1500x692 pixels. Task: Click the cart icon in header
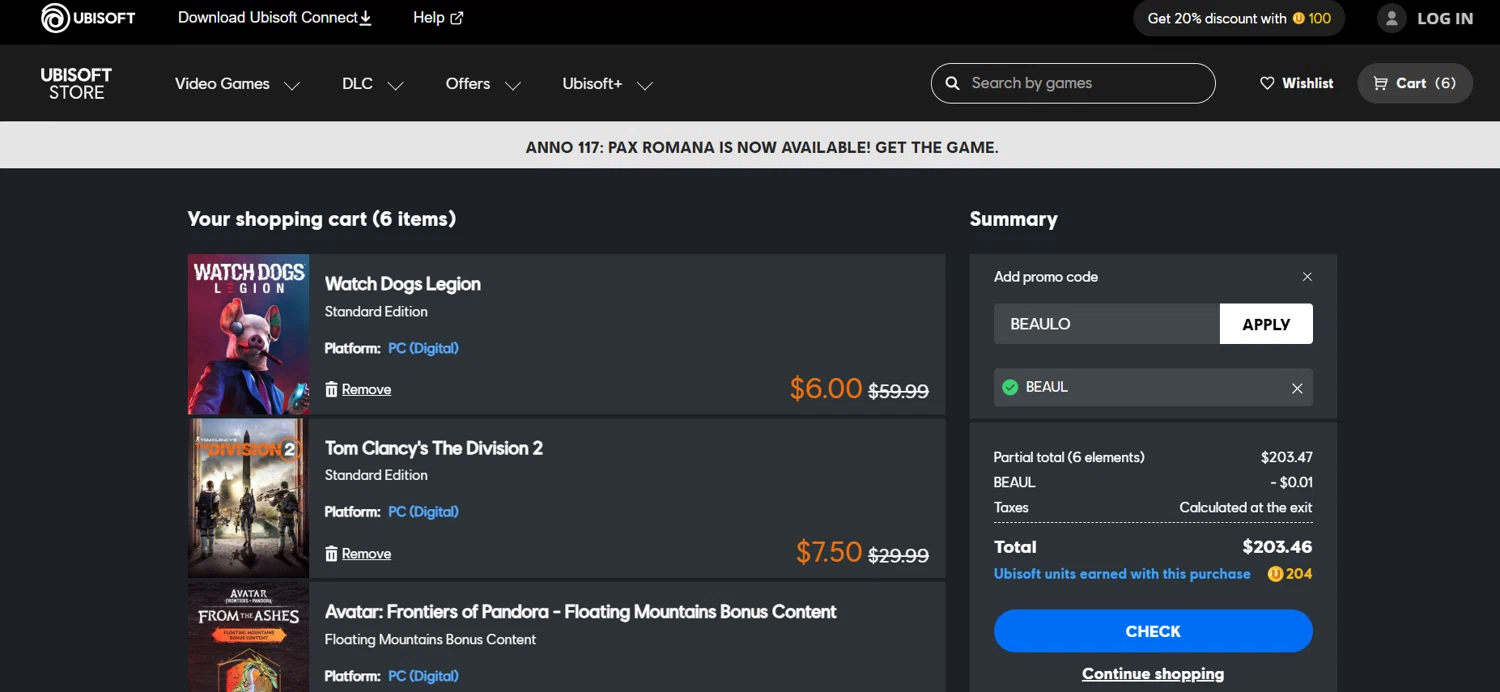coord(1381,83)
